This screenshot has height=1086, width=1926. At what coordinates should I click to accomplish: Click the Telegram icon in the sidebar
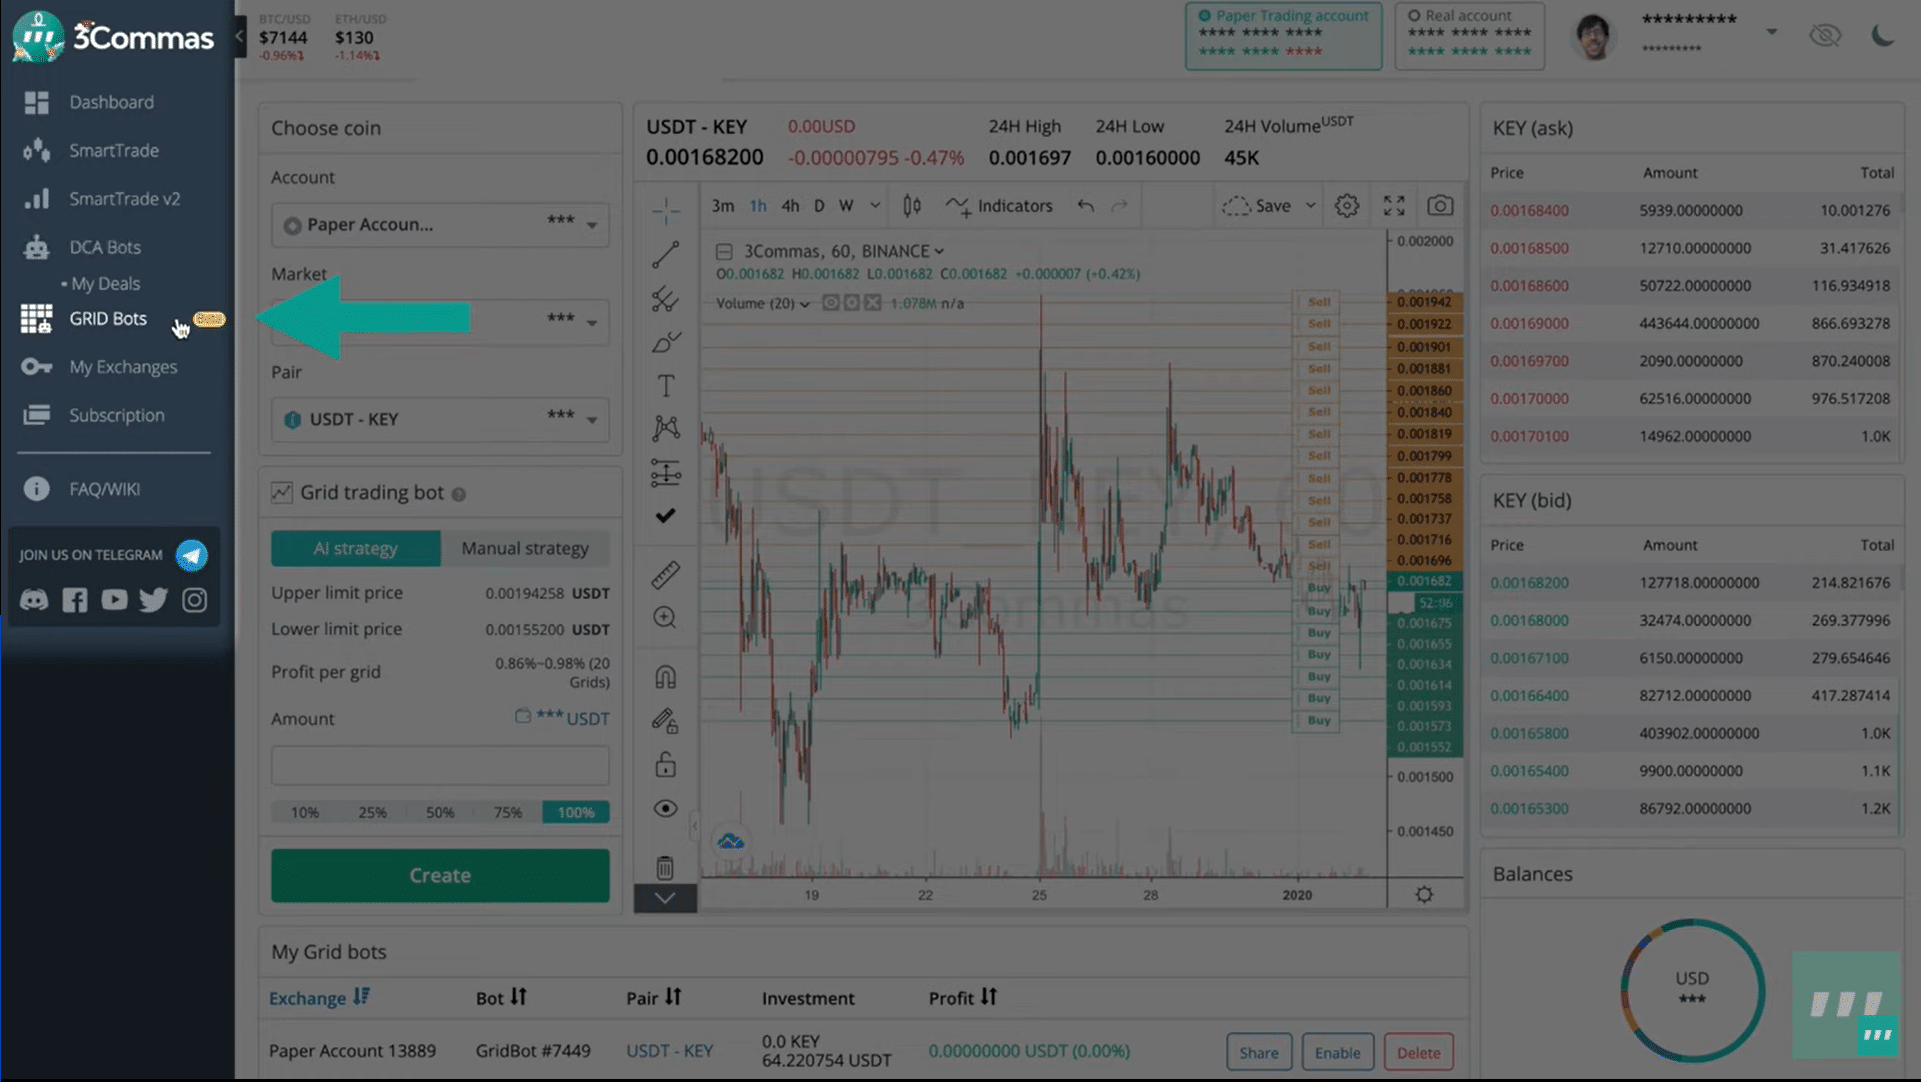(x=191, y=555)
